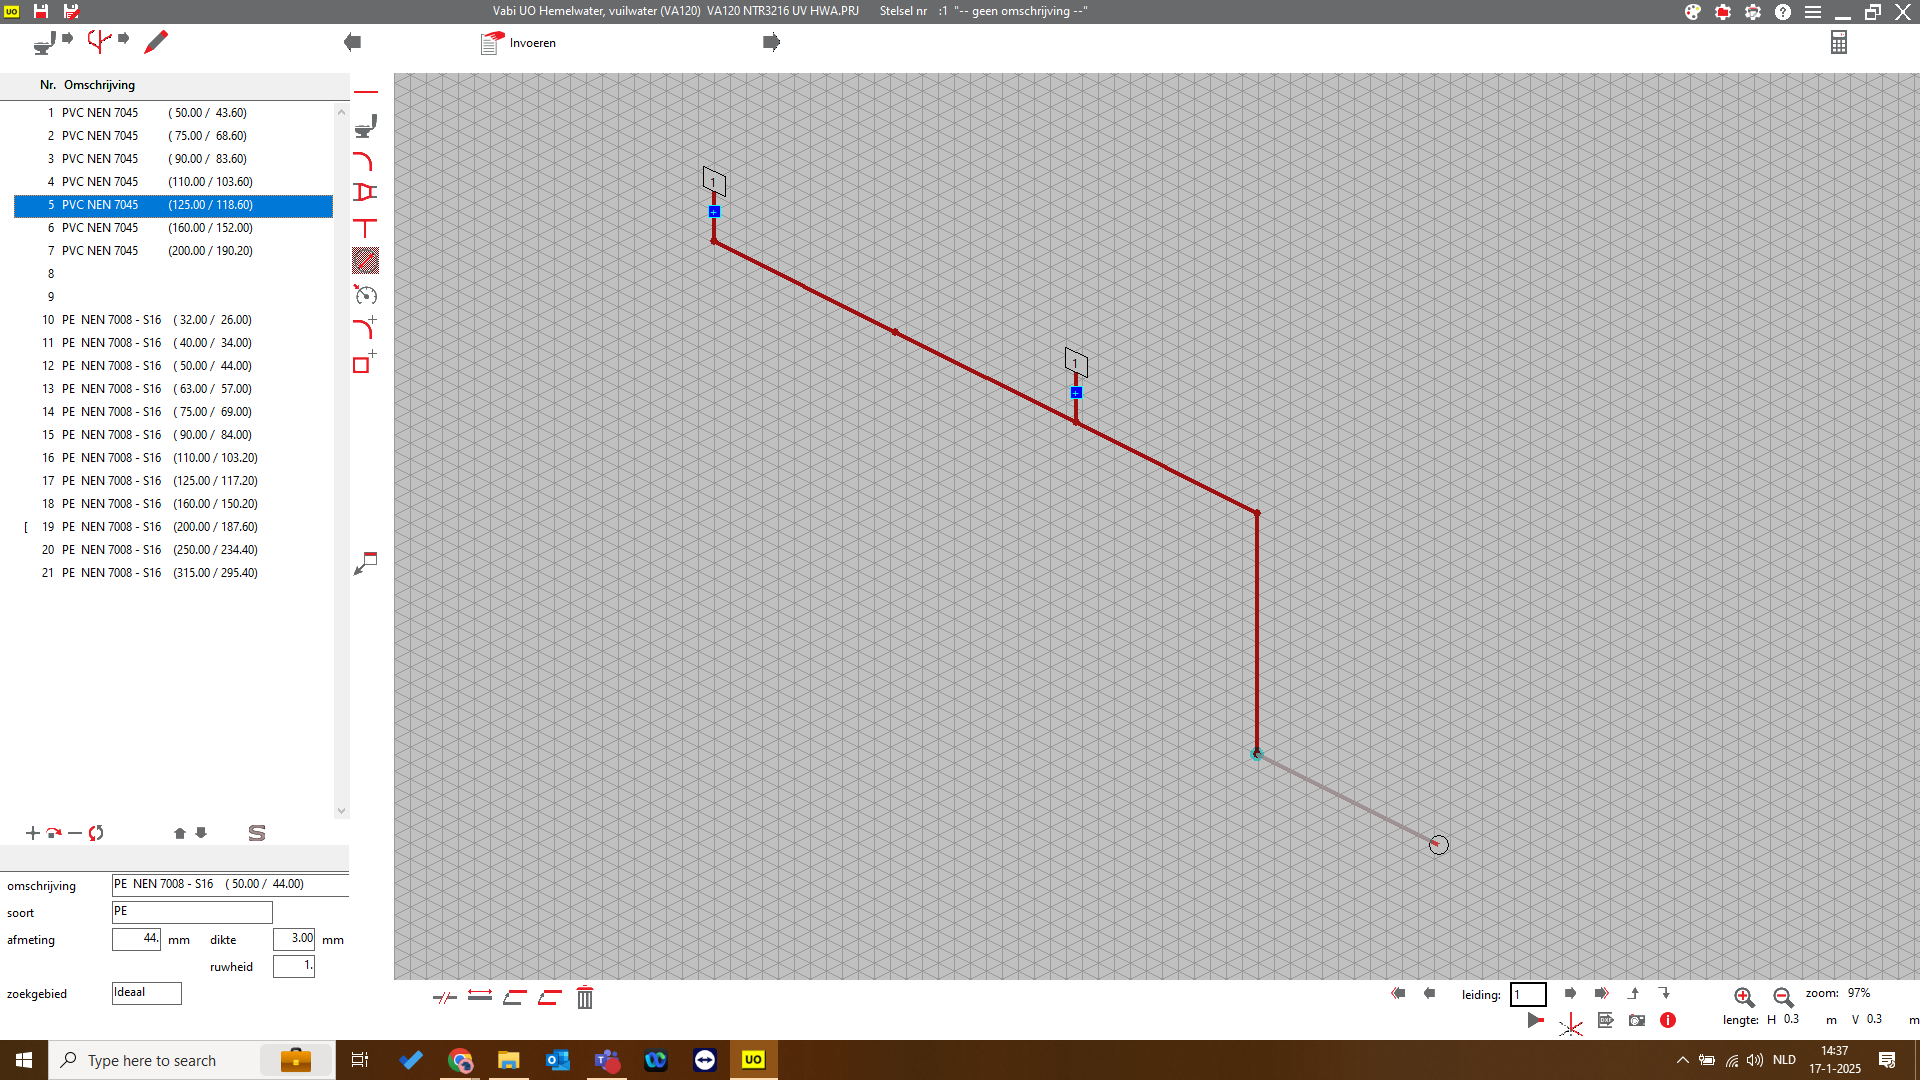Go to next step with right arrow

click(771, 42)
